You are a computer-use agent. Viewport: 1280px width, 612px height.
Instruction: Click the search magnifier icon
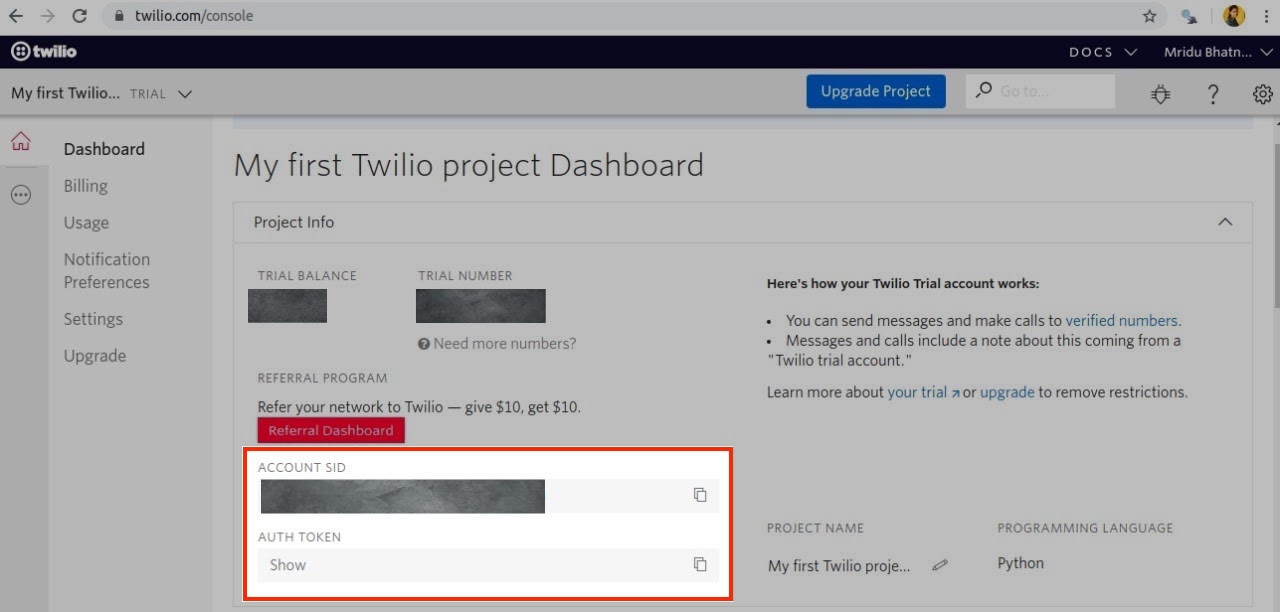984,90
